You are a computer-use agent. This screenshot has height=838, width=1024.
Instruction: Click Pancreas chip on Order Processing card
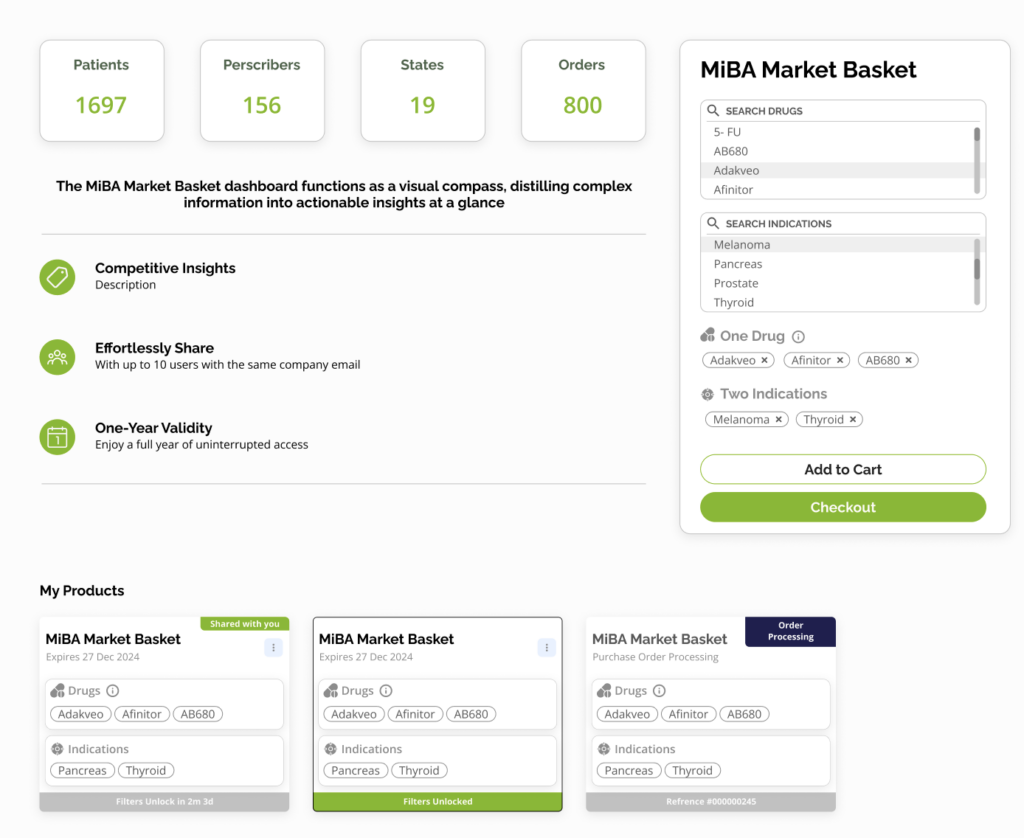pos(629,771)
